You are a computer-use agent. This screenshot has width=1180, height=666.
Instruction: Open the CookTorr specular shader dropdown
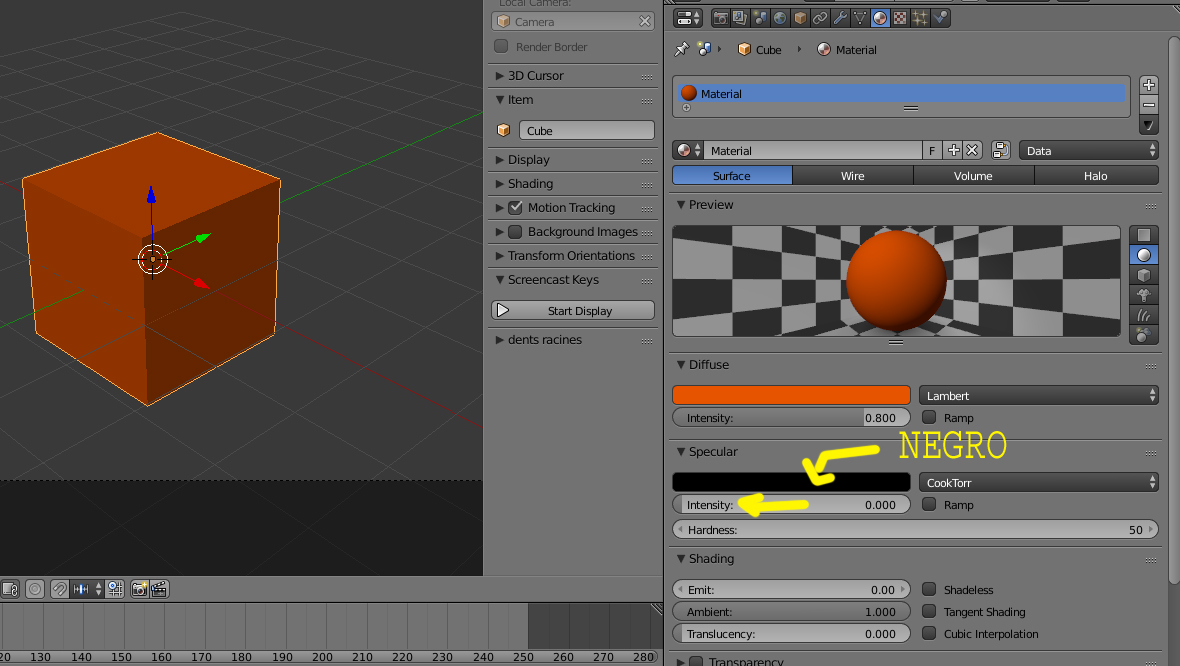point(1038,482)
